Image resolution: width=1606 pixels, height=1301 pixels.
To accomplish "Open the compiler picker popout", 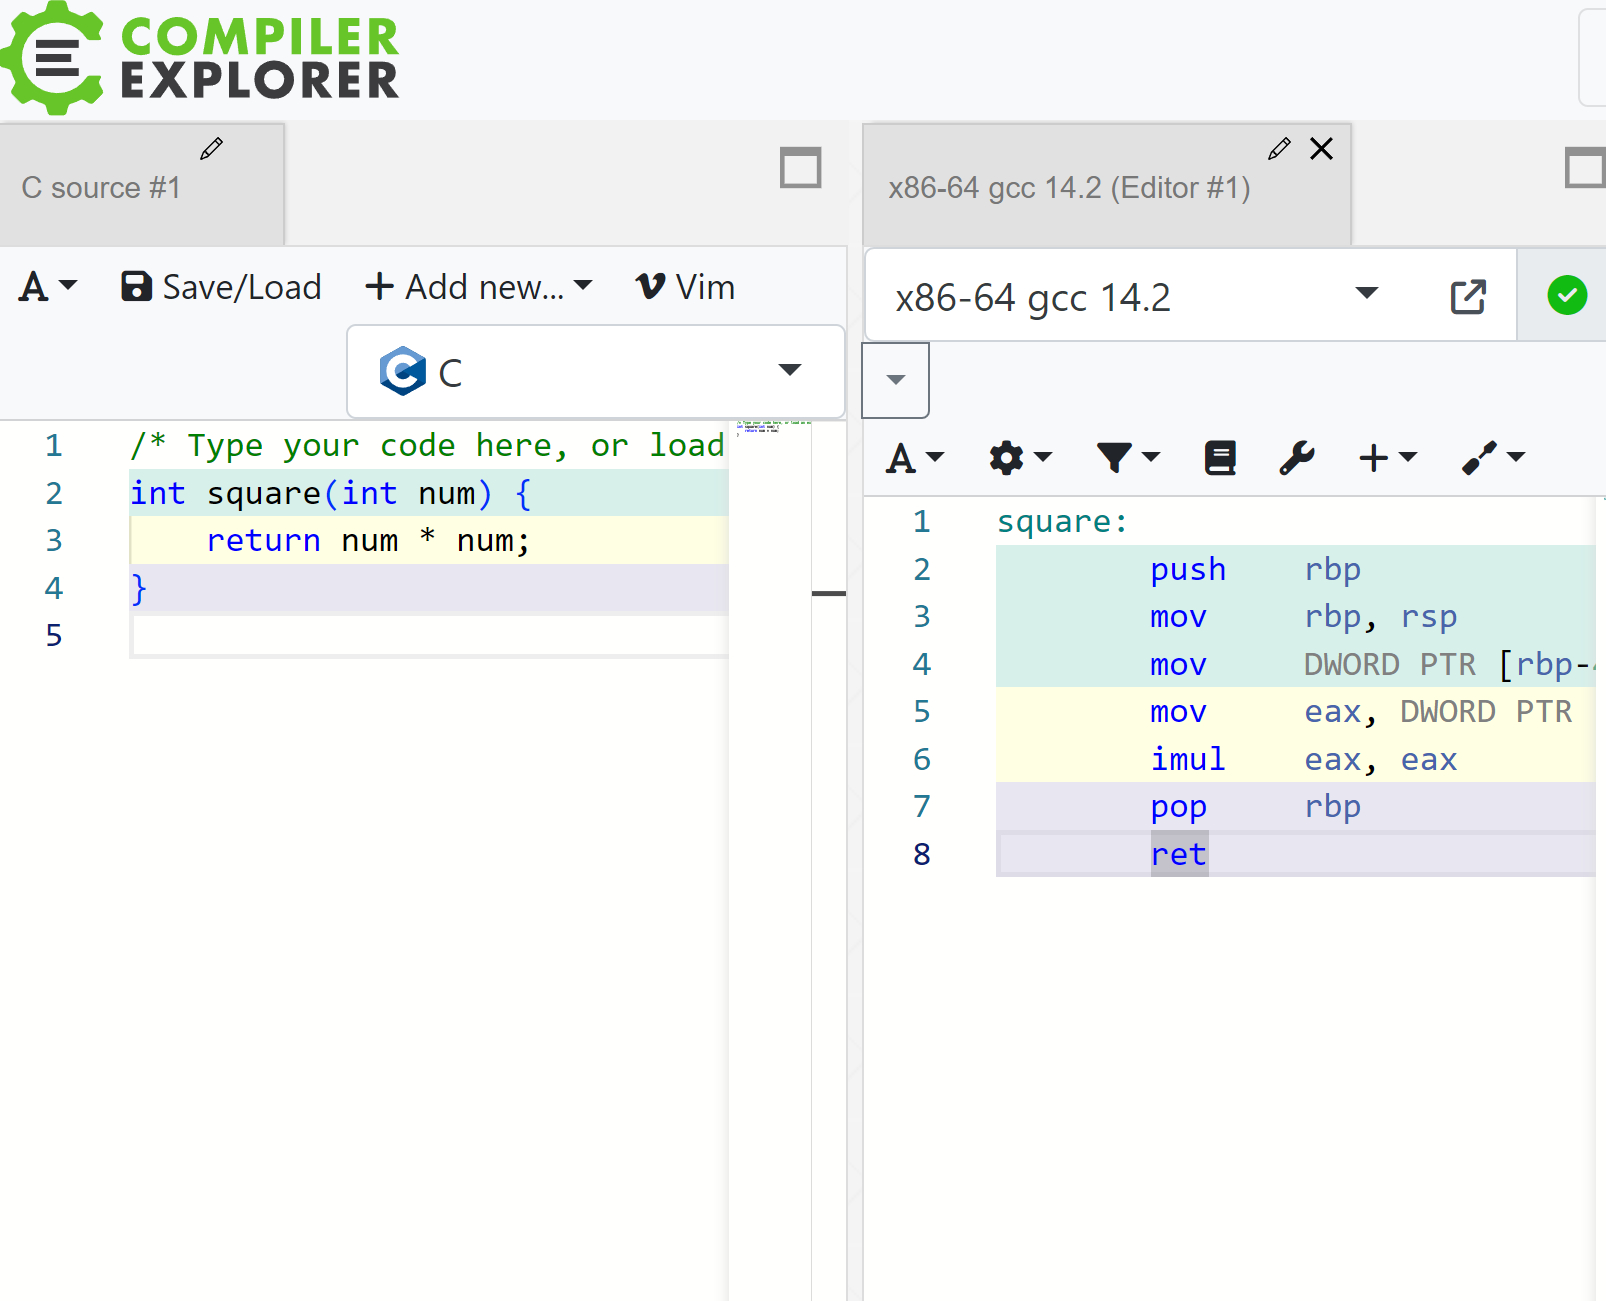I will tap(1468, 296).
